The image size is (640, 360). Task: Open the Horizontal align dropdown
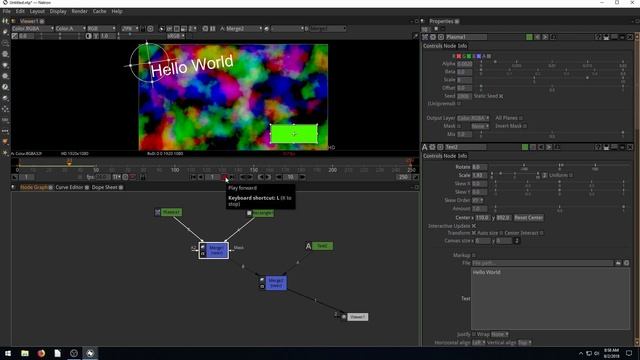478,342
